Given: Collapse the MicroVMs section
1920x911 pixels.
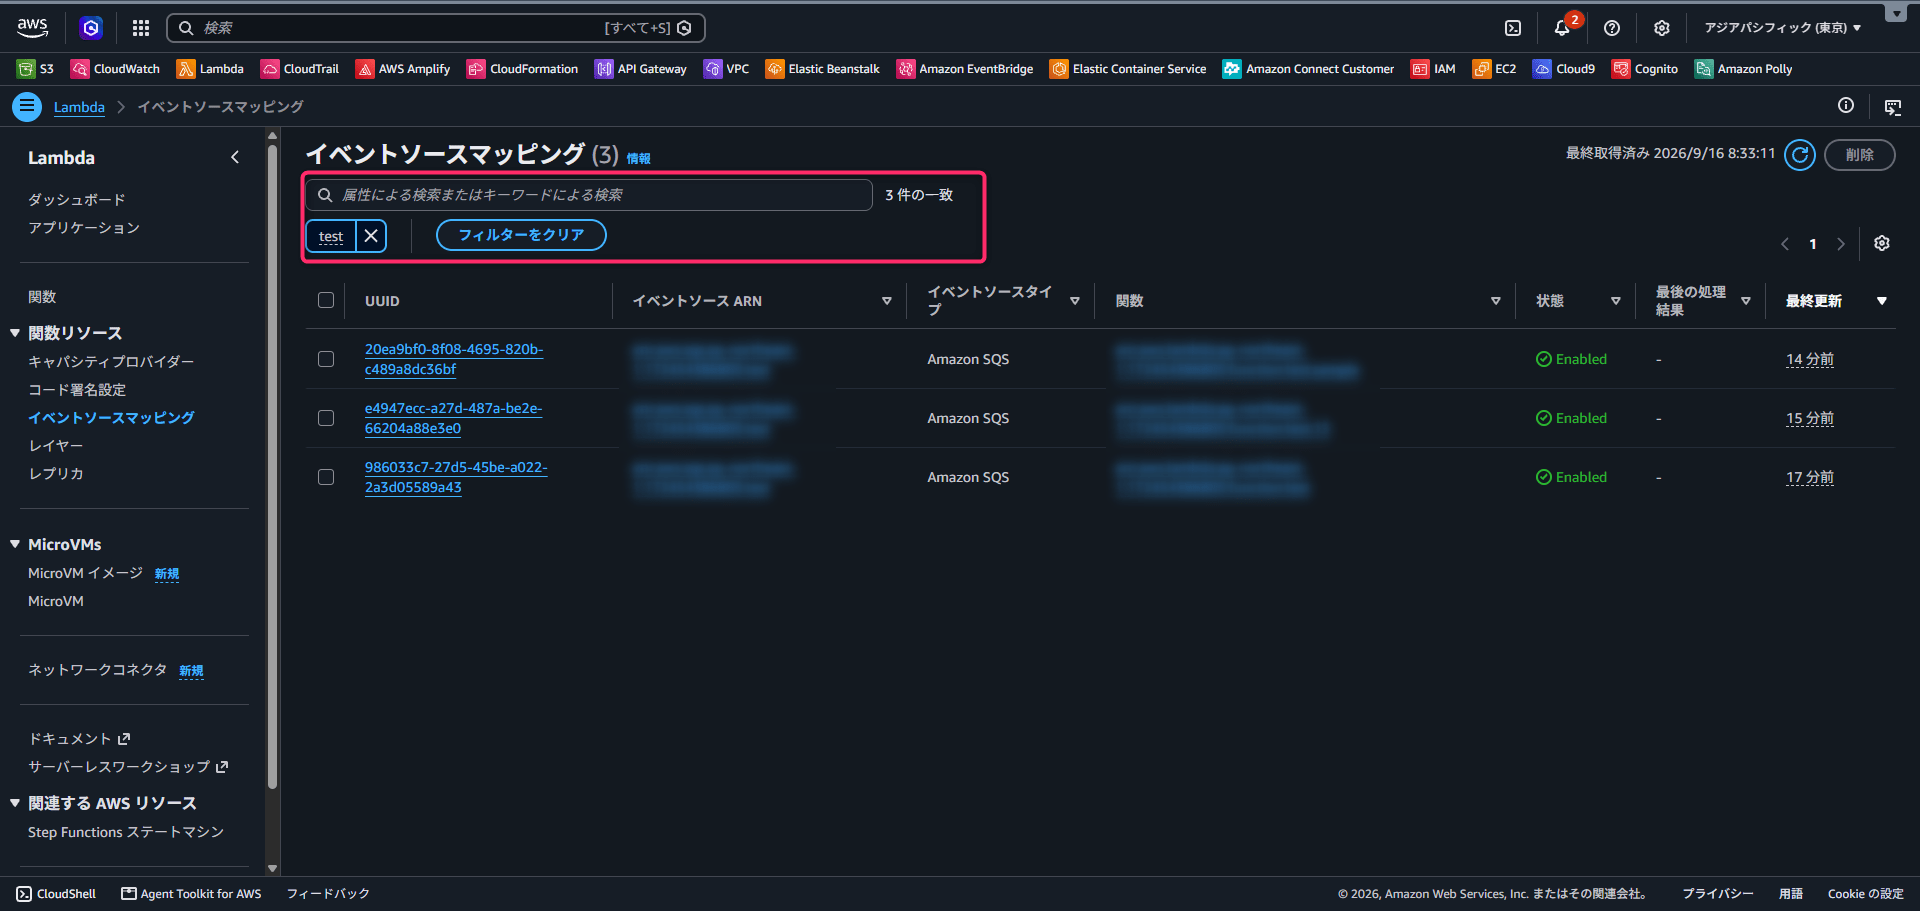Looking at the screenshot, I should coord(15,544).
